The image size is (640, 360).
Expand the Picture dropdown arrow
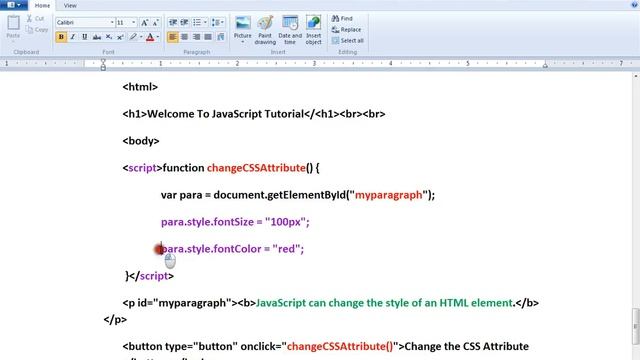(242, 41)
